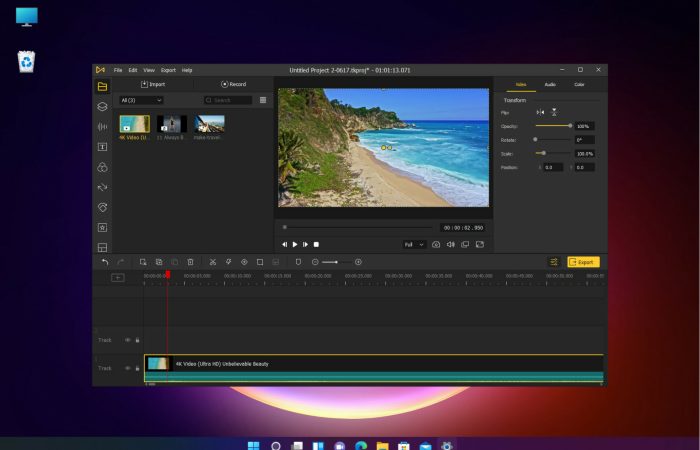700x450 pixels.
Task: Play the preview video
Action: (295, 245)
